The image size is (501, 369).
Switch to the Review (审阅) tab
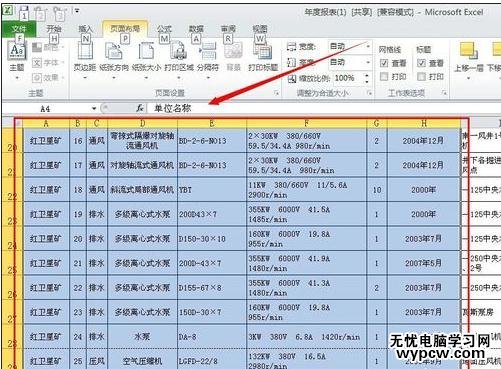coord(228,29)
